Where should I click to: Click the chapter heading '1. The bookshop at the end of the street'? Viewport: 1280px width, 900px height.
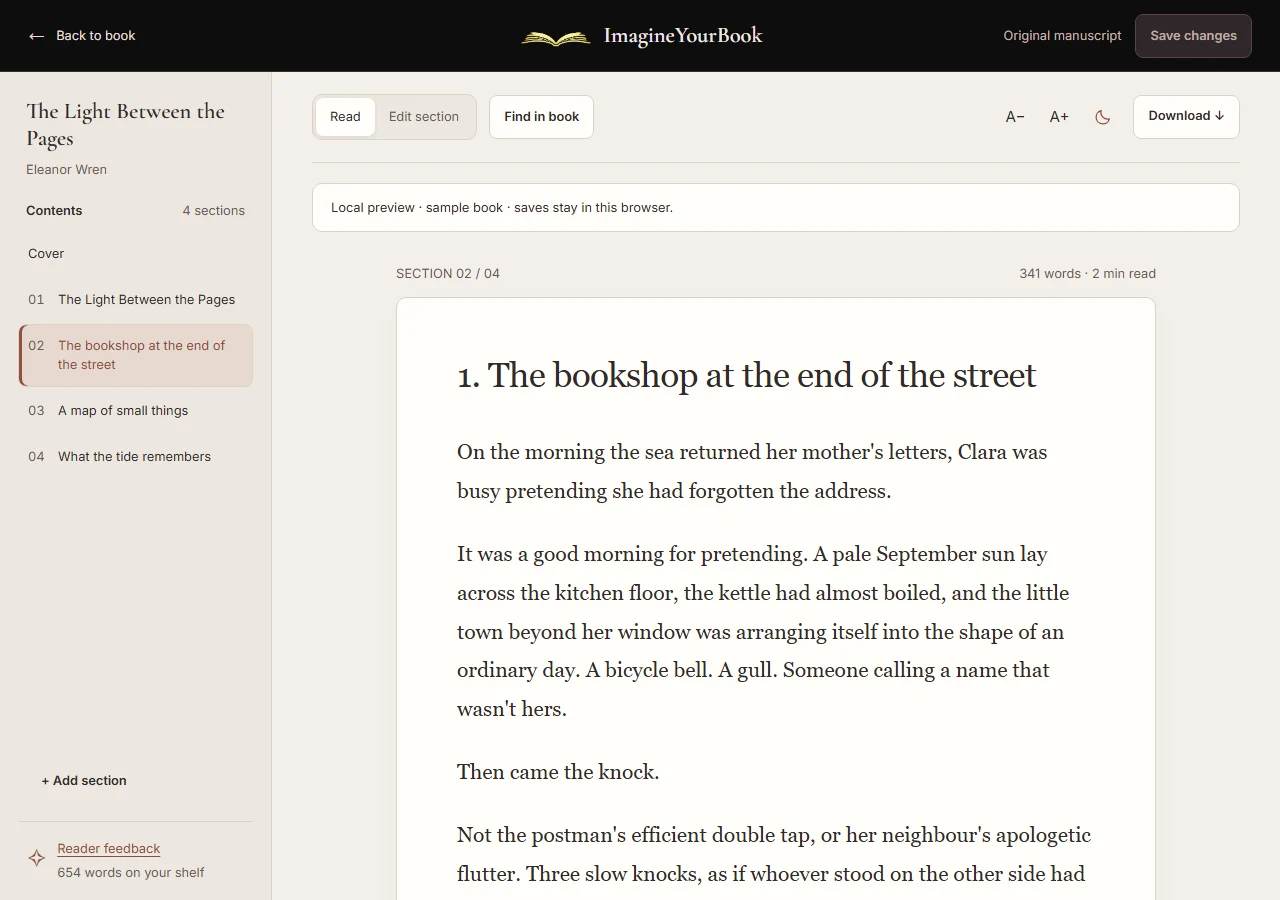[x=747, y=376]
